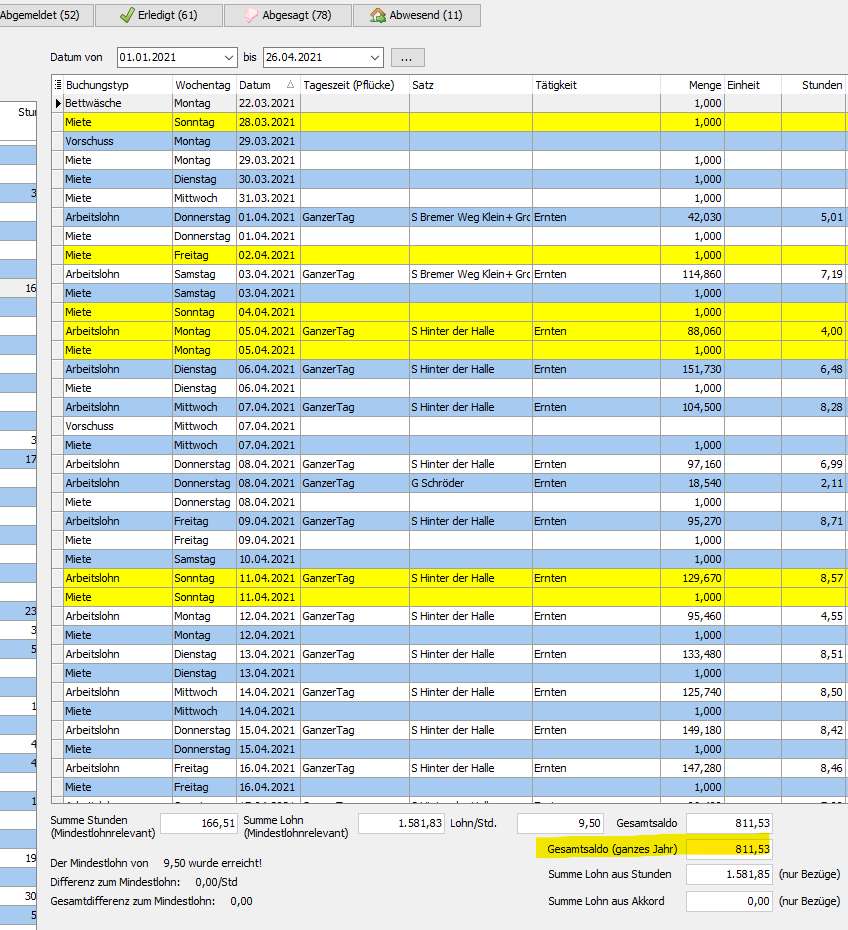
Task: Click the Stunden column header
Action: [x=813, y=85]
